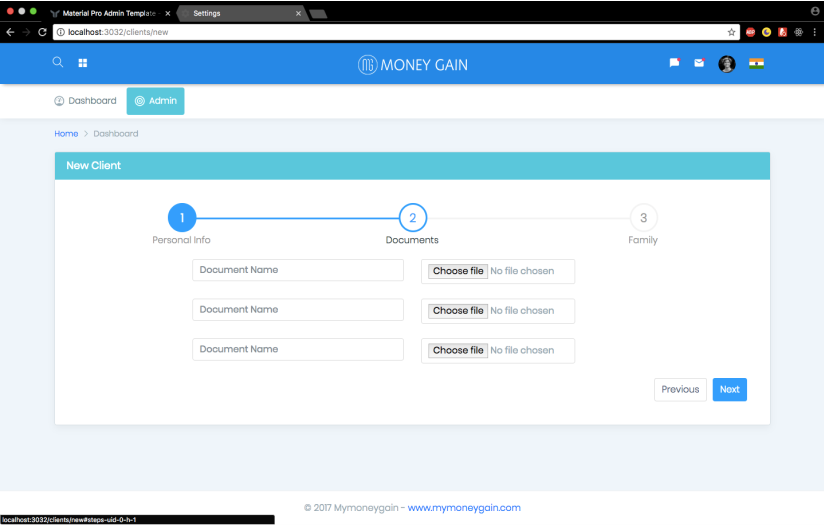825x525 pixels.
Task: Open the user profile avatar
Action: tap(727, 64)
